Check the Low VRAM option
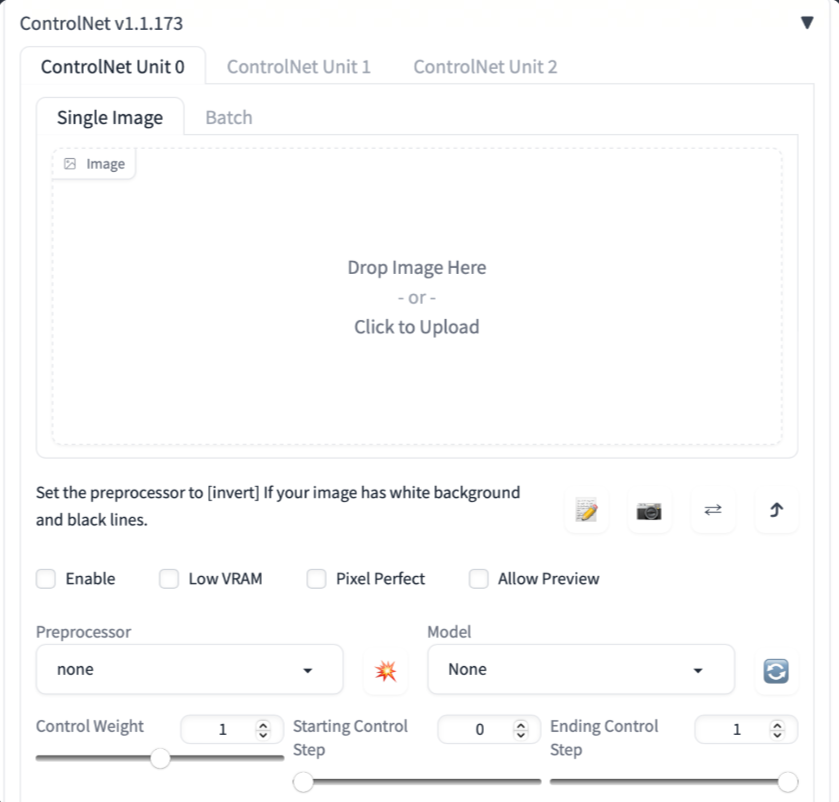The height and width of the screenshot is (802, 839). click(x=169, y=578)
